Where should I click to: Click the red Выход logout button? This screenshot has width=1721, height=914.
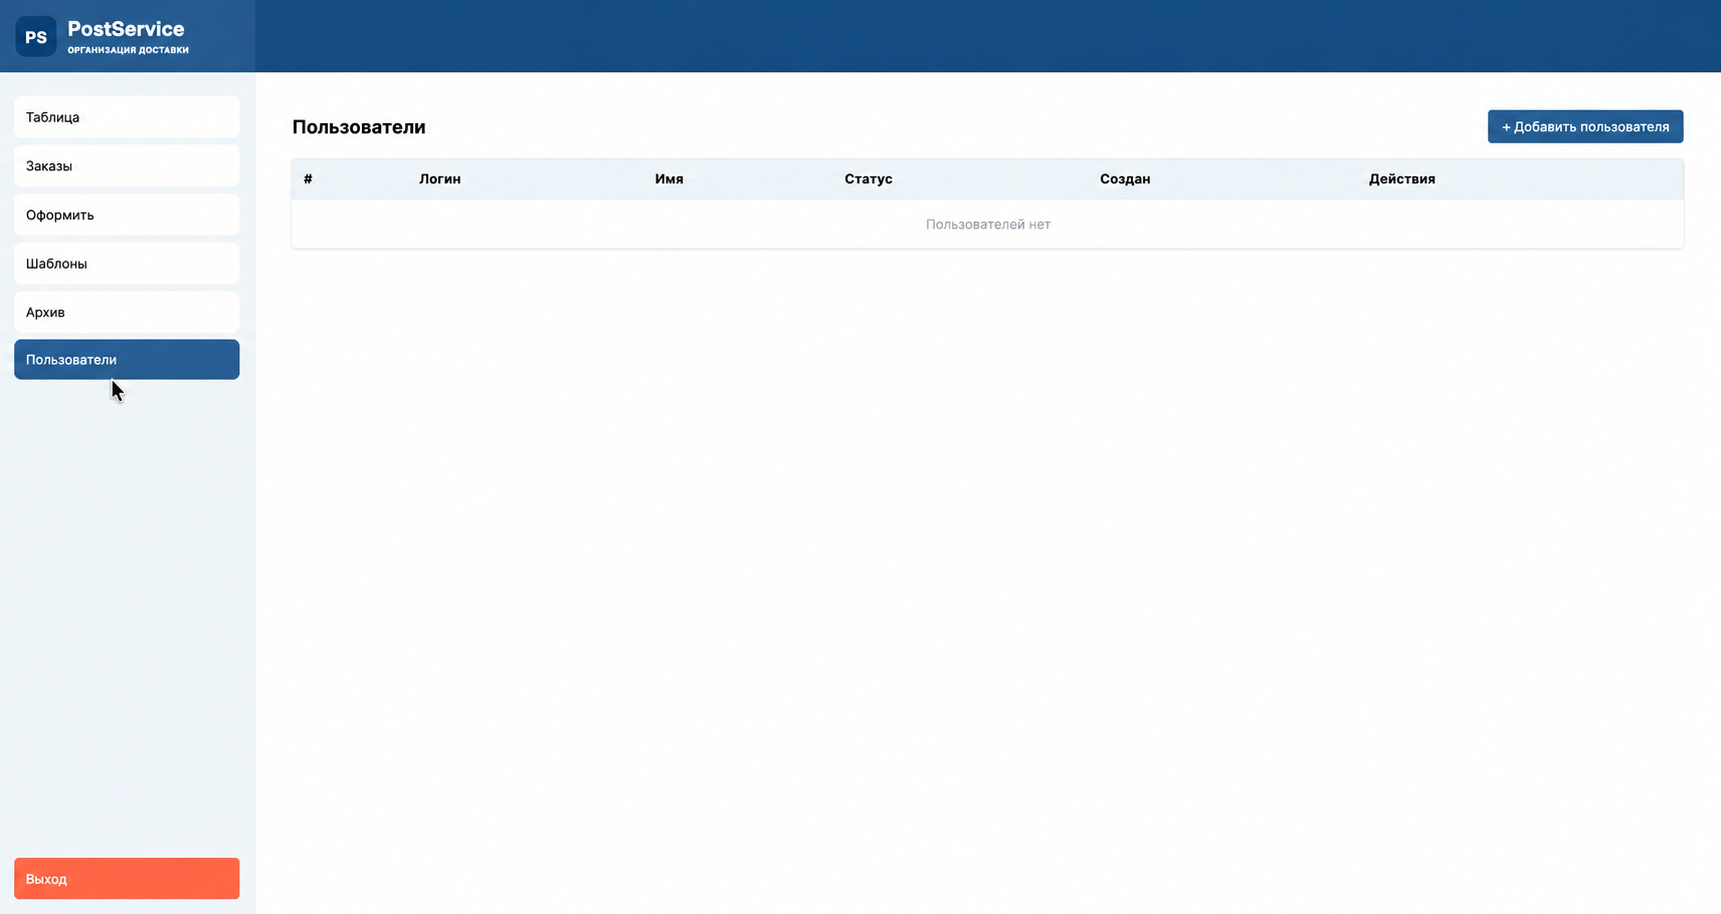[x=127, y=879]
